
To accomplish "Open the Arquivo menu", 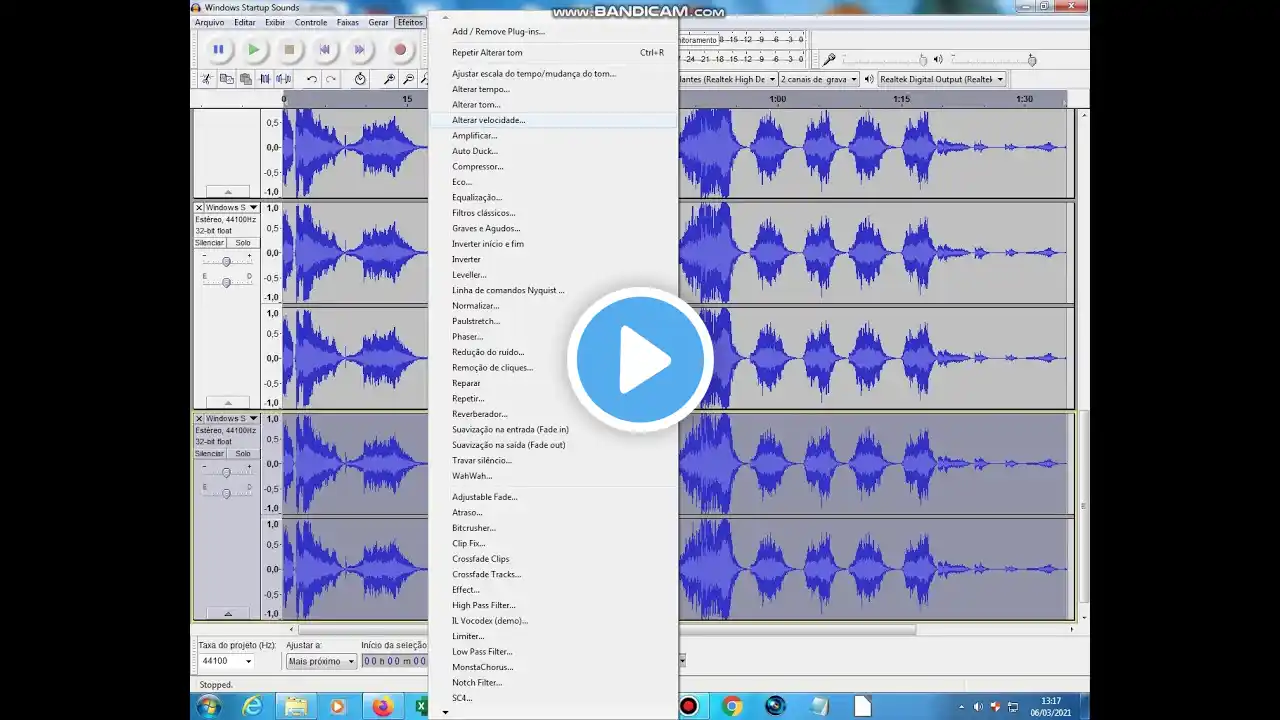I will (x=209, y=22).
